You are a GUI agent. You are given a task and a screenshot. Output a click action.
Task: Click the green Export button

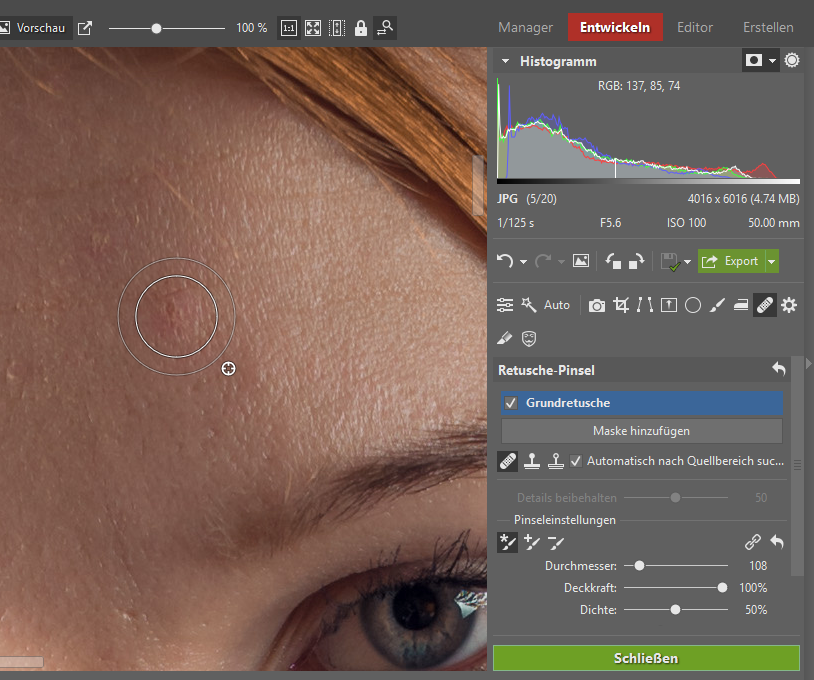[731, 261]
